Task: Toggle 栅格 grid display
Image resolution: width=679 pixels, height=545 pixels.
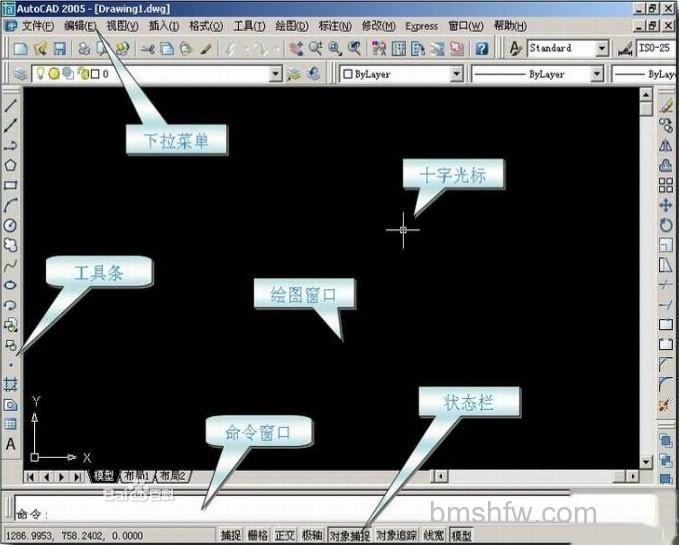Action: tap(258, 535)
